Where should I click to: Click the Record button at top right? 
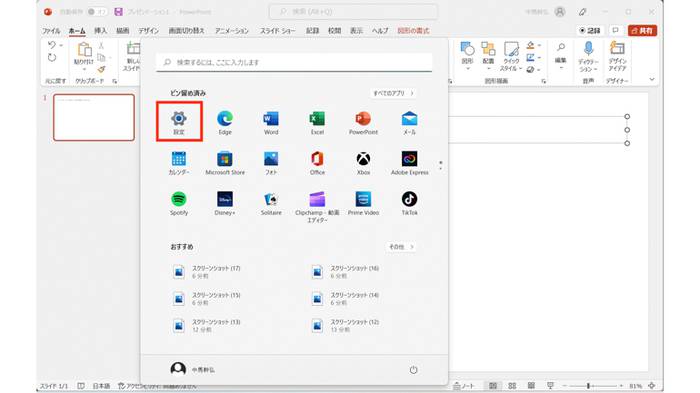[x=590, y=30]
